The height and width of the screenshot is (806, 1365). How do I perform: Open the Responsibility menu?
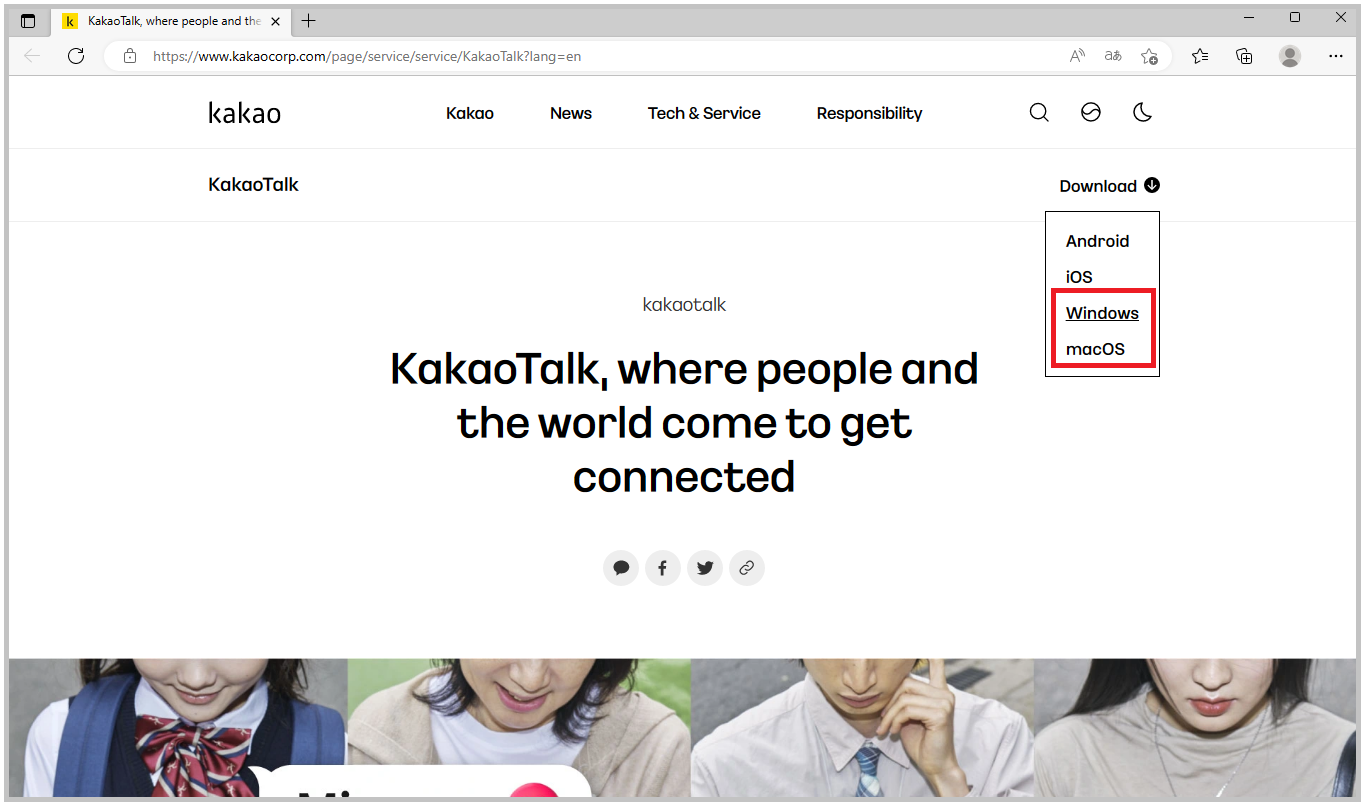pos(869,113)
